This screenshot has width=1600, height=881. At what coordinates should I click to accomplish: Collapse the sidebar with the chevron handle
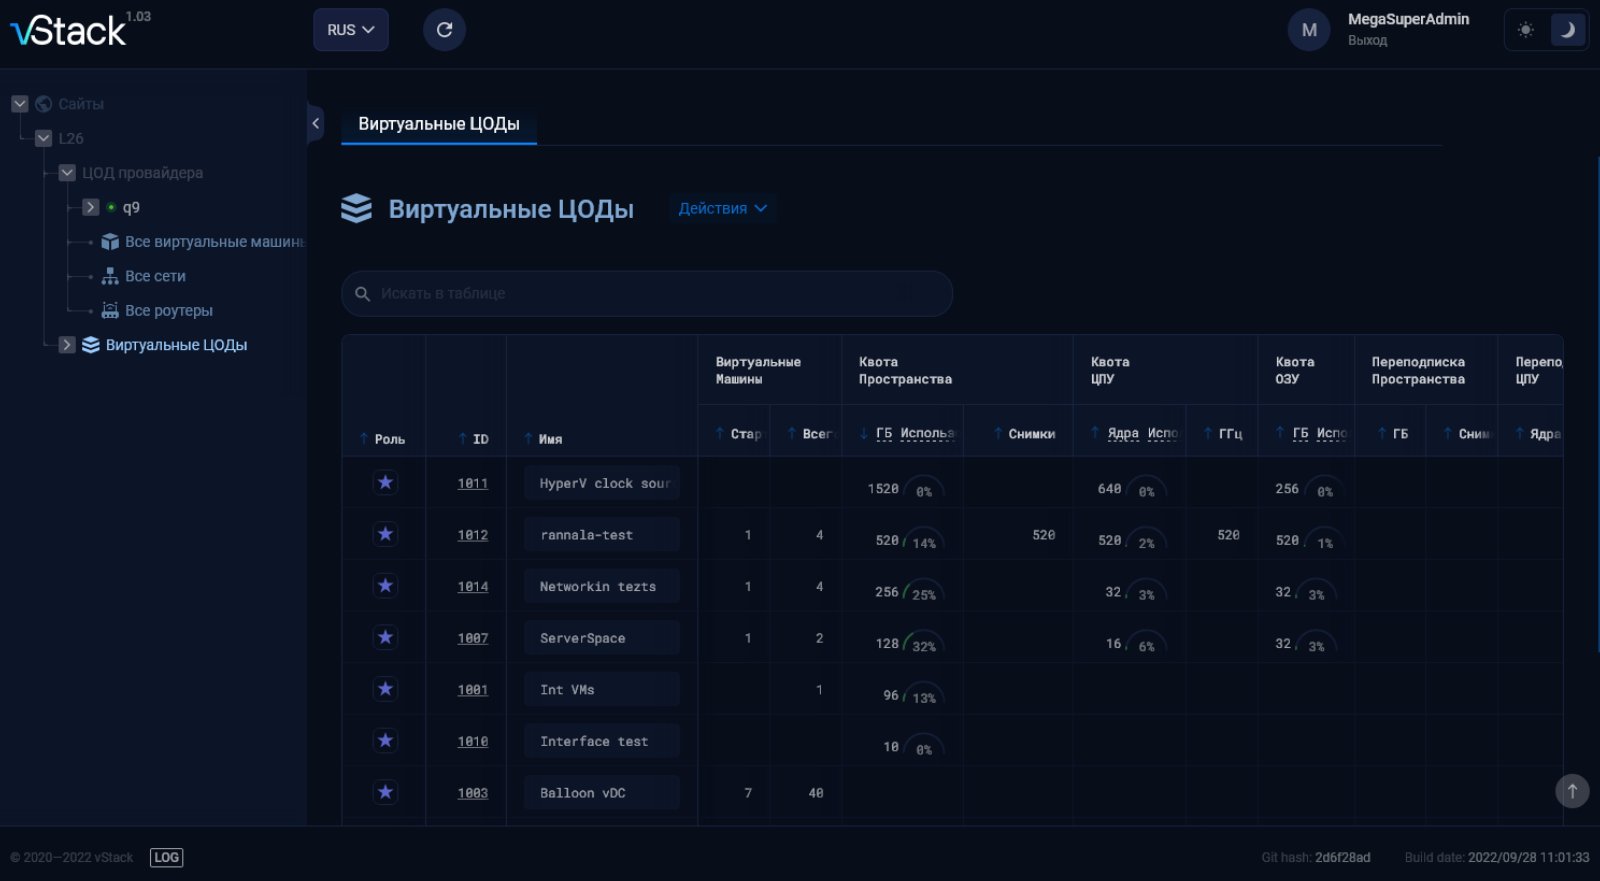[315, 124]
